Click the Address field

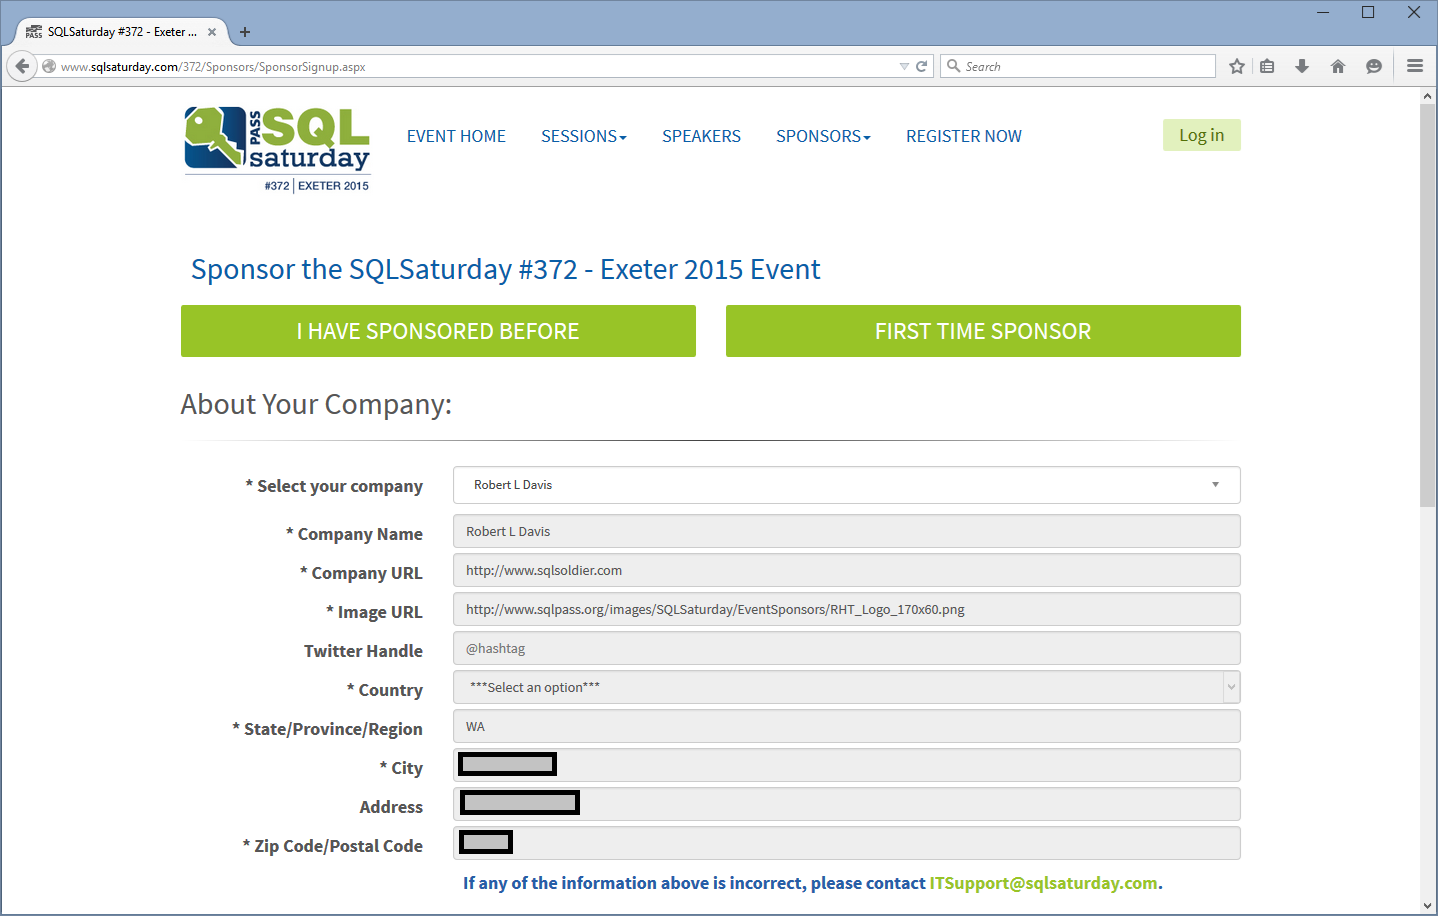pyautogui.click(x=846, y=804)
